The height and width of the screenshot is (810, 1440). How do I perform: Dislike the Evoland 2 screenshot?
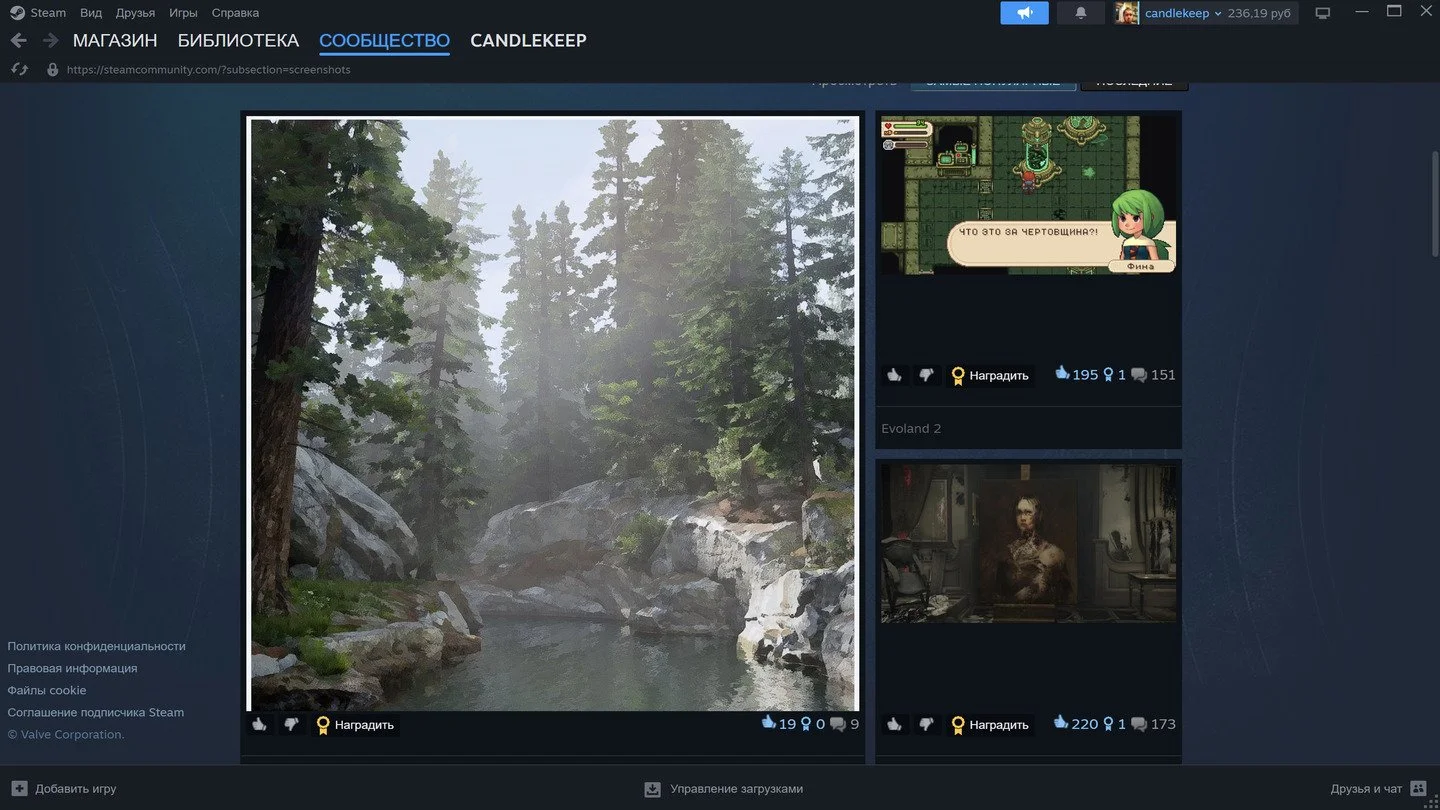(926, 375)
